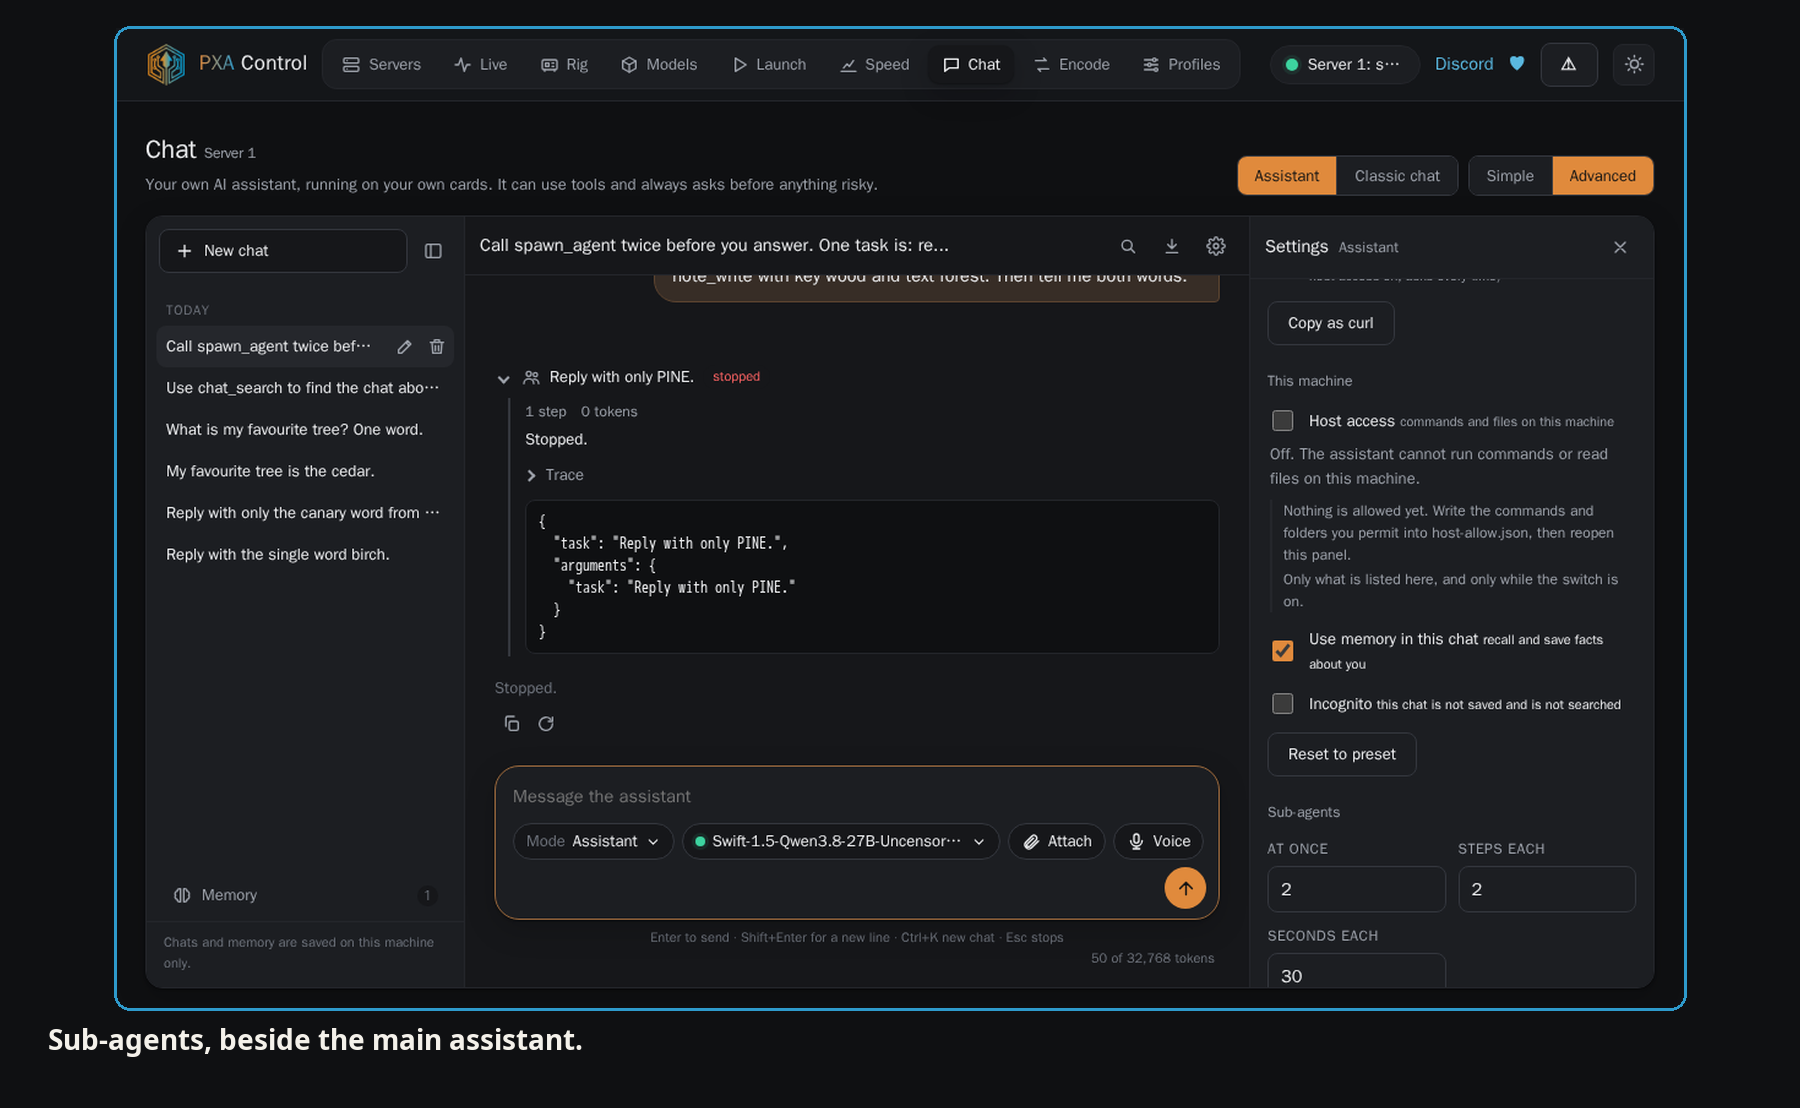Focus the Message the assistant input
1800x1108 pixels.
[x=856, y=796]
